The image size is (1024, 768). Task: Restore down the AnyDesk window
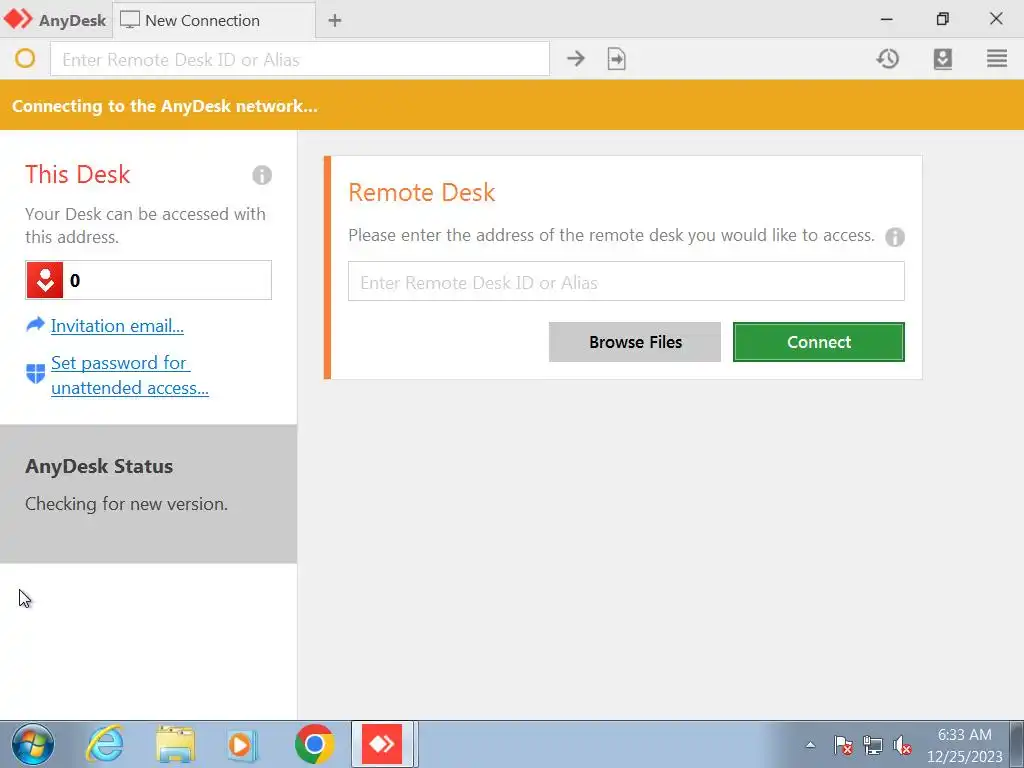click(x=942, y=19)
